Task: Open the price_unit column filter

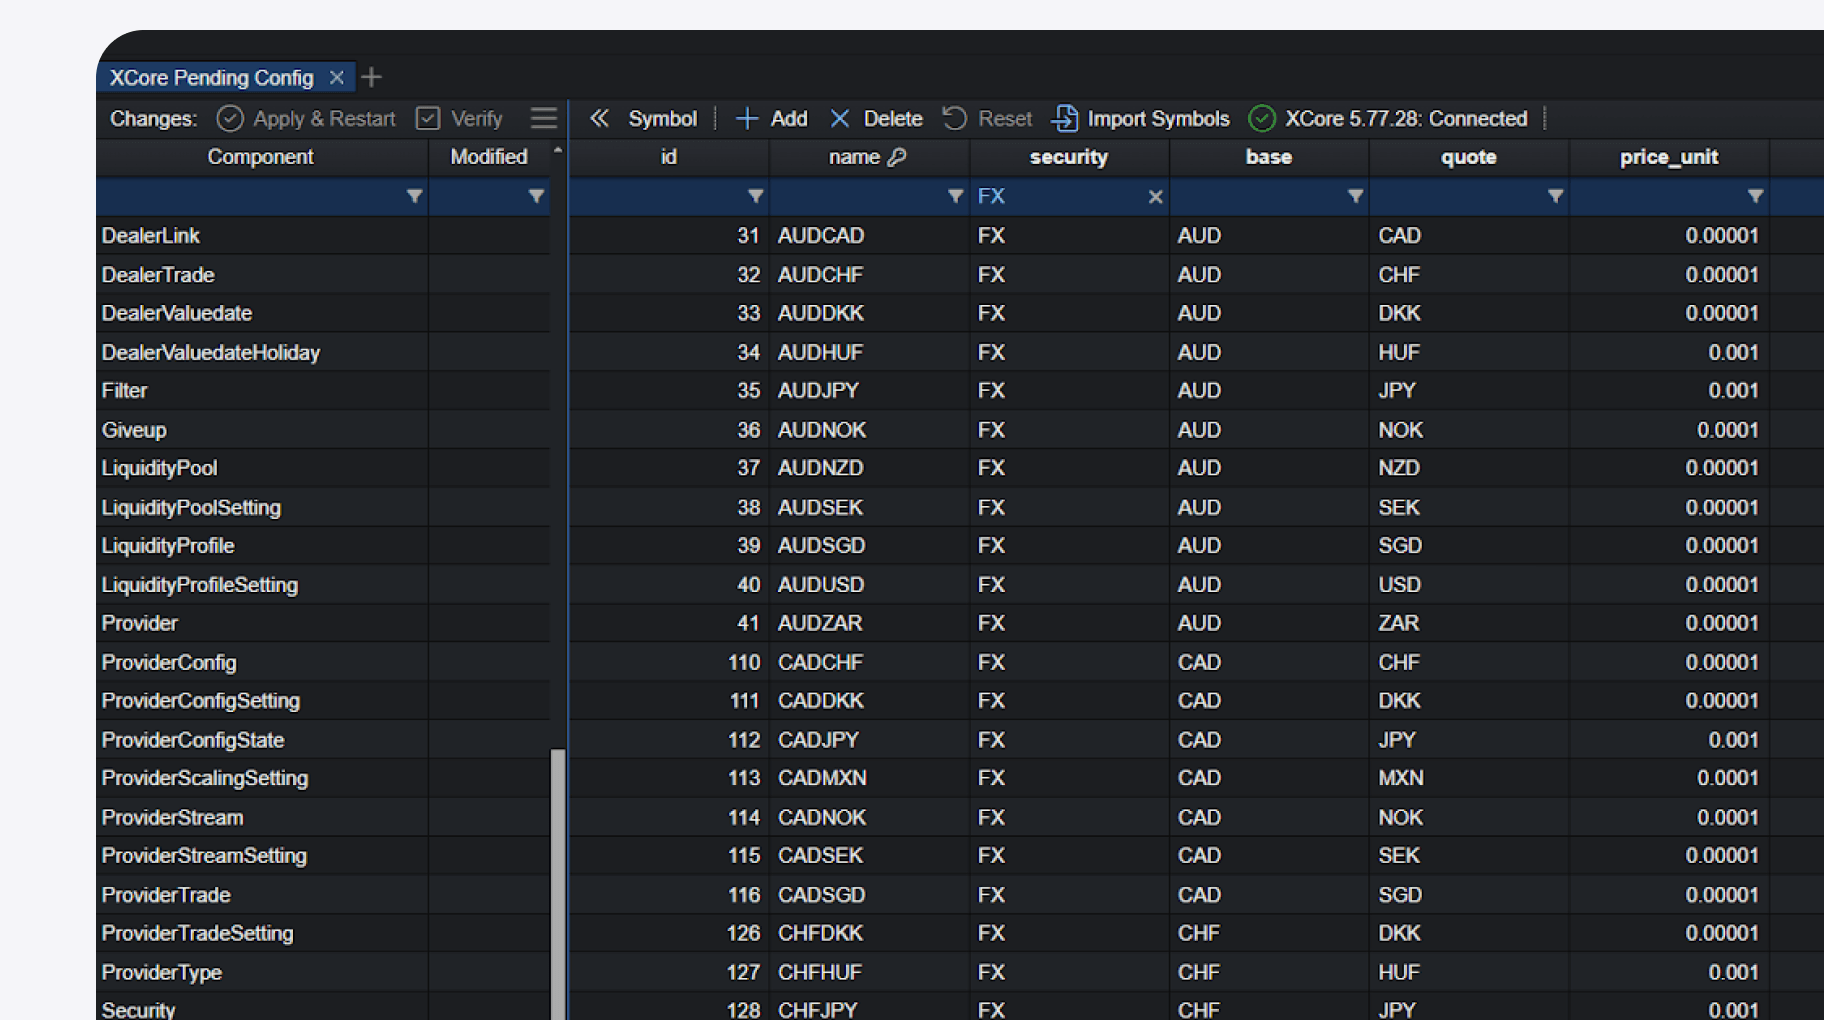Action: pyautogui.click(x=1755, y=196)
